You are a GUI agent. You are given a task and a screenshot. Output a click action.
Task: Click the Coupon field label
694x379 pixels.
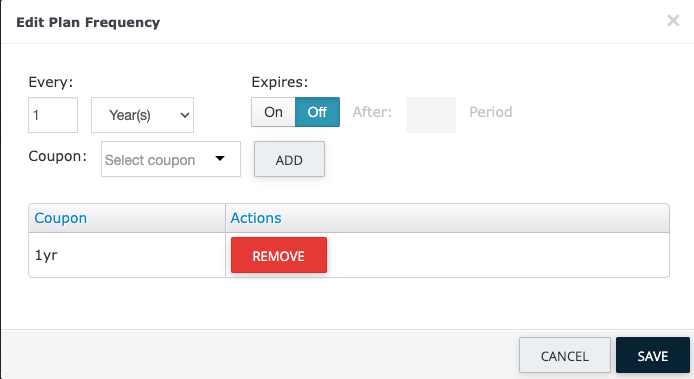(58, 156)
